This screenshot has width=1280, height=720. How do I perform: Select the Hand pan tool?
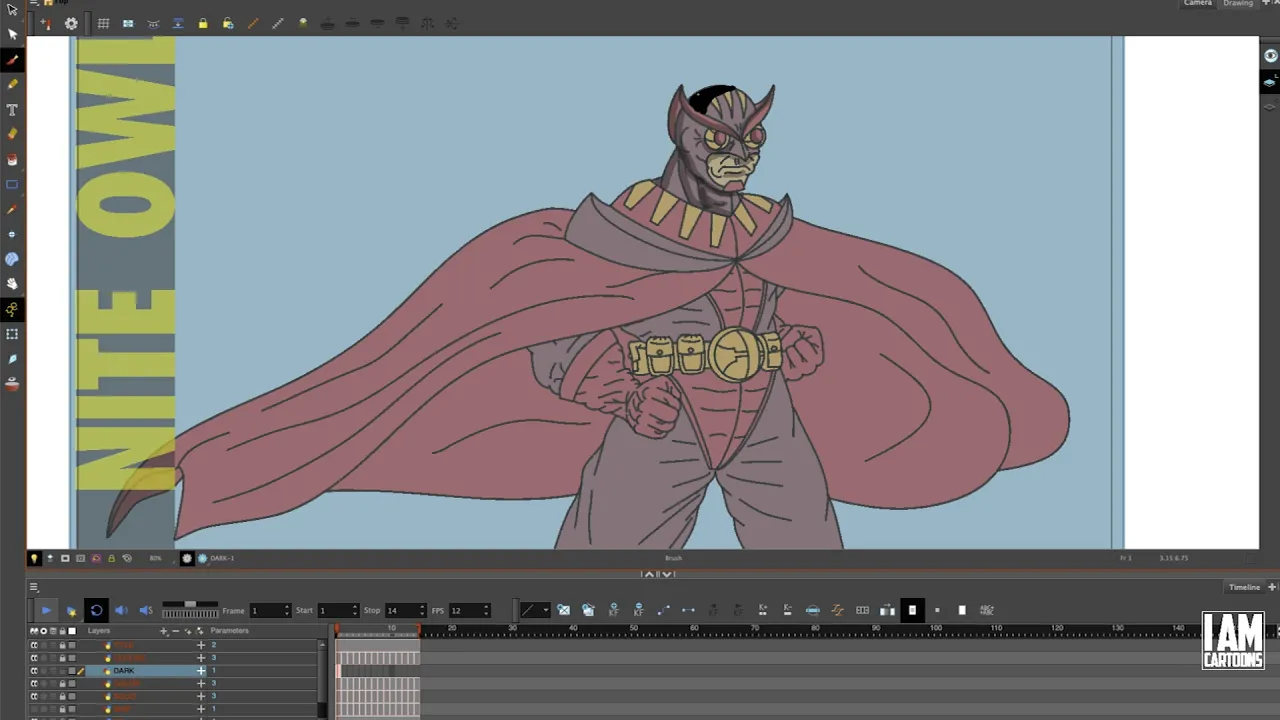click(12, 284)
